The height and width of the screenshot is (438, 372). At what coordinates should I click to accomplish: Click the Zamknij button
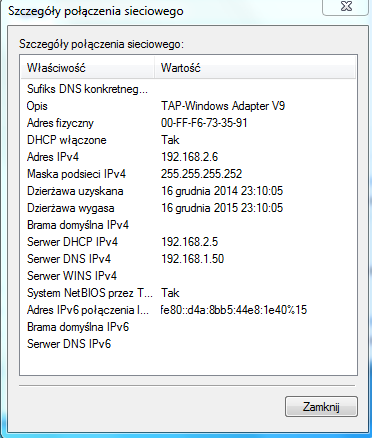pyautogui.click(x=321, y=406)
